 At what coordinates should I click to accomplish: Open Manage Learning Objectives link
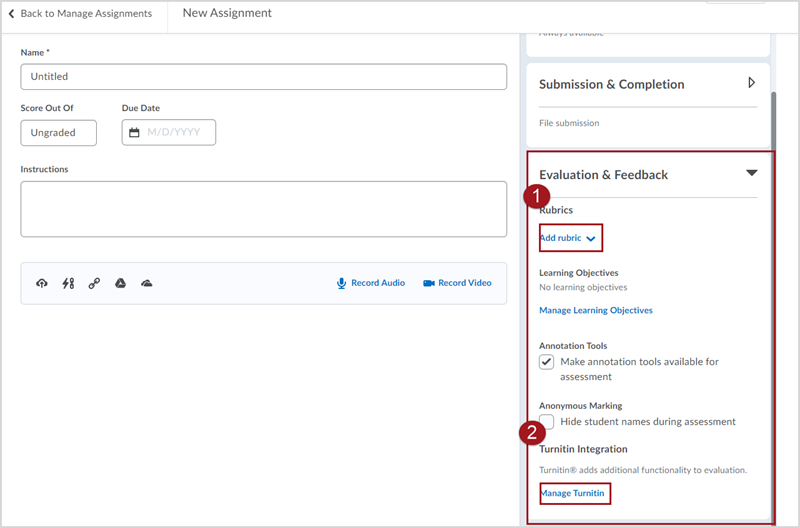pyautogui.click(x=595, y=310)
